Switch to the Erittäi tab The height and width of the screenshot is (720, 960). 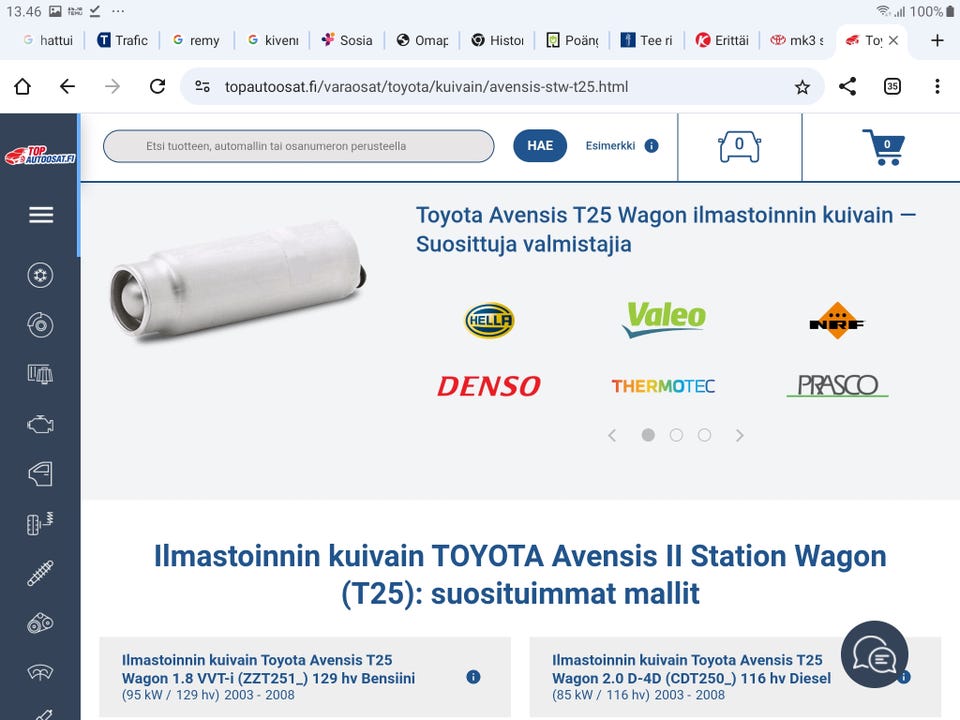pos(722,40)
